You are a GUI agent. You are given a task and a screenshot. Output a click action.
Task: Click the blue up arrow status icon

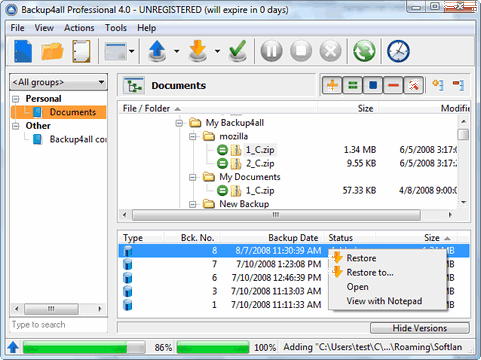click(x=13, y=348)
